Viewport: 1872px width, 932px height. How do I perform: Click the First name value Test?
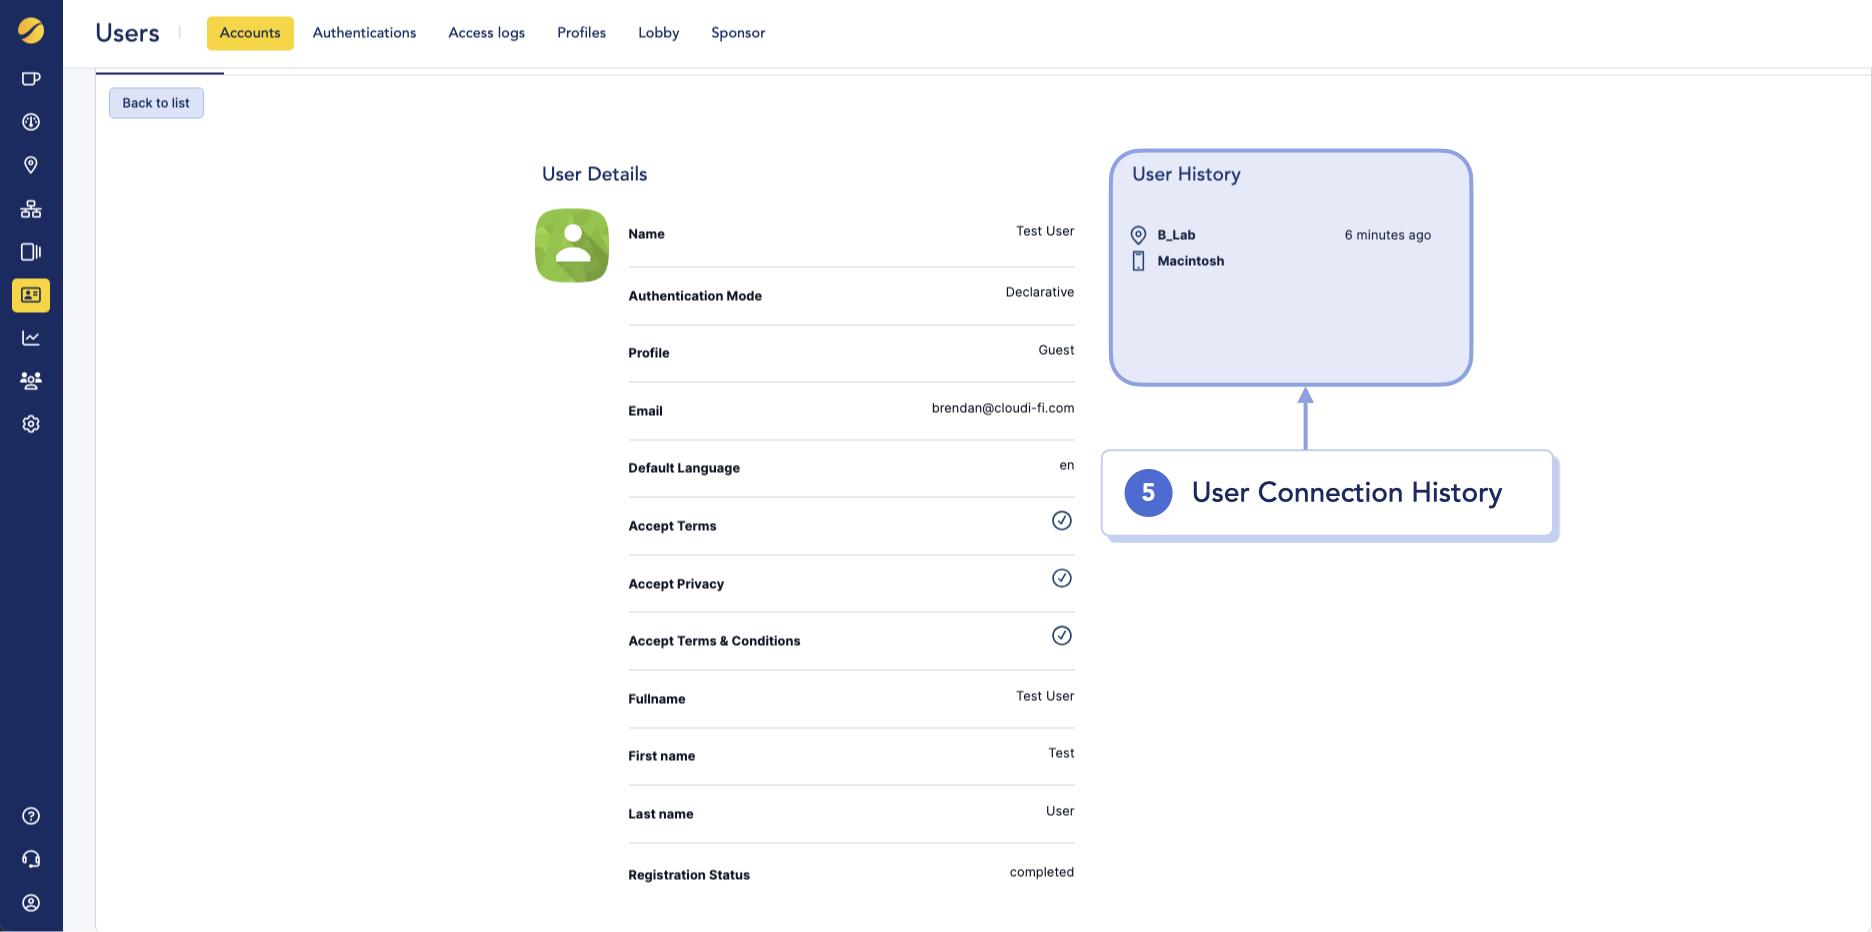pyautogui.click(x=1061, y=753)
